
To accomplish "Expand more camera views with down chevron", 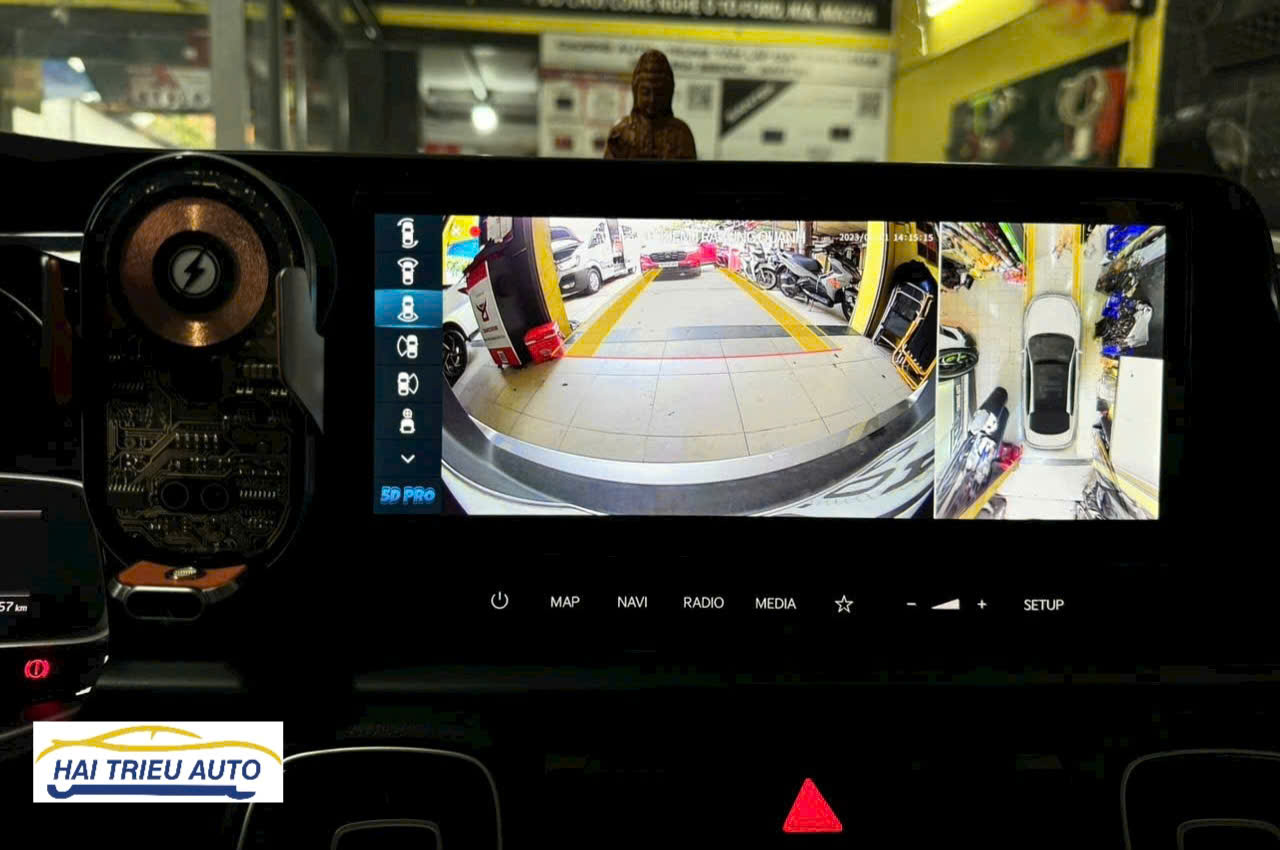I will click(x=407, y=458).
